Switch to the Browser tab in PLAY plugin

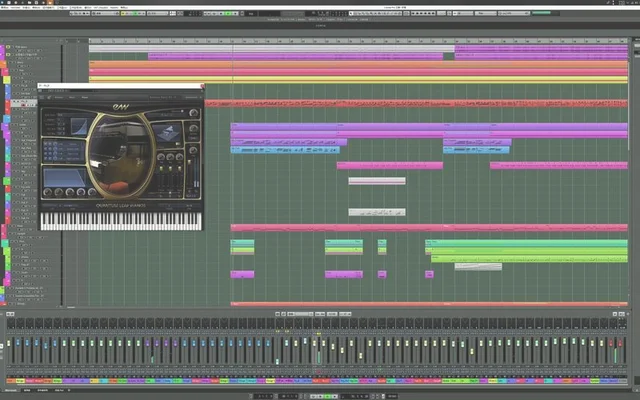(59, 97)
